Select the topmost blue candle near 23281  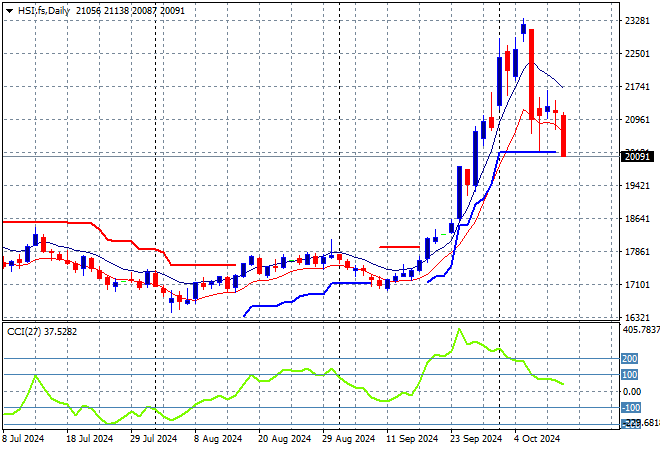point(523,29)
